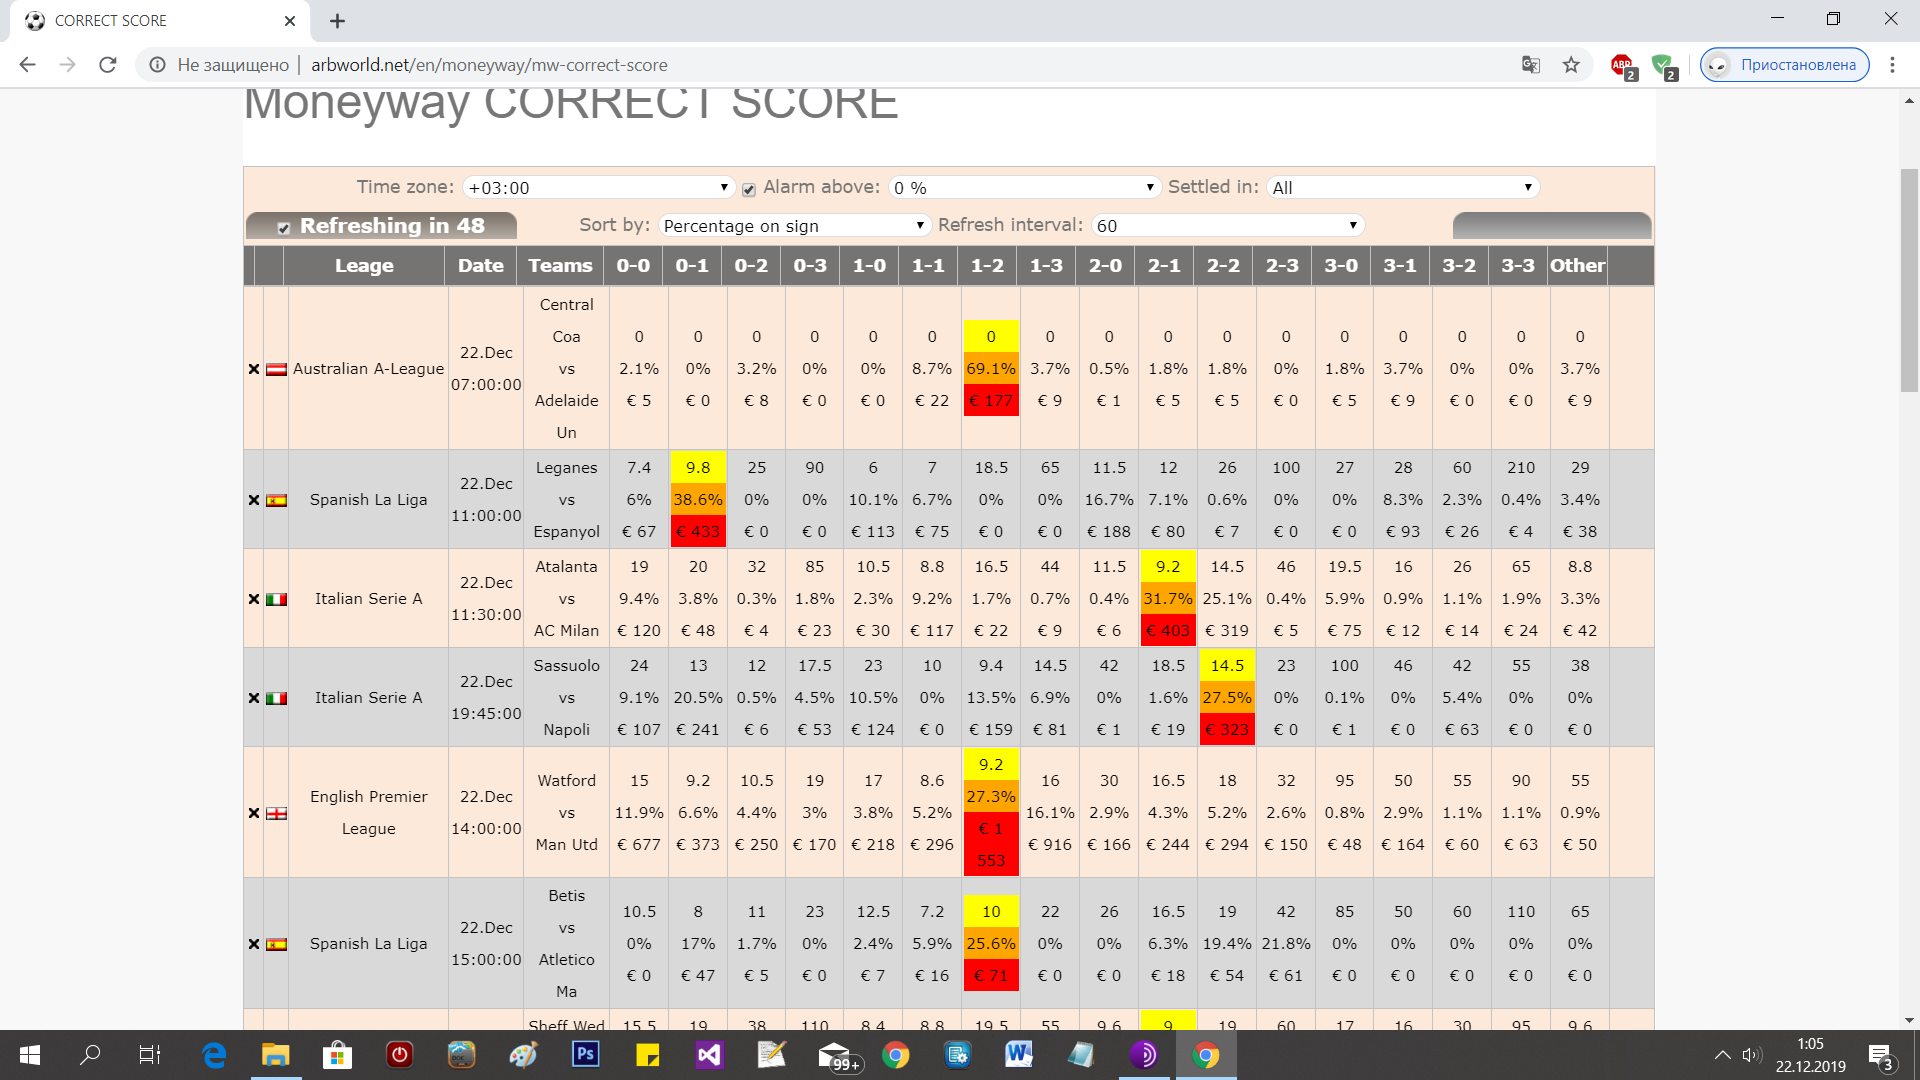The width and height of the screenshot is (1920, 1080).
Task: Expand the Time zone dropdown
Action: pyautogui.click(x=598, y=188)
